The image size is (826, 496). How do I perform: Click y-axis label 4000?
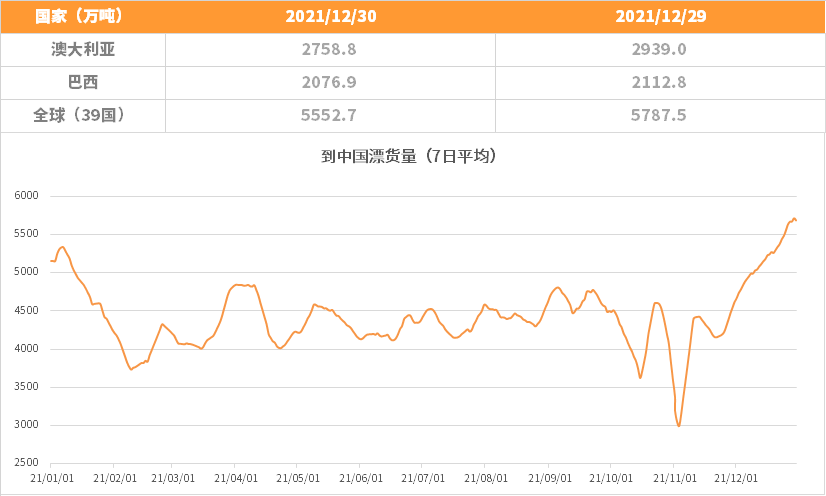(x=26, y=349)
